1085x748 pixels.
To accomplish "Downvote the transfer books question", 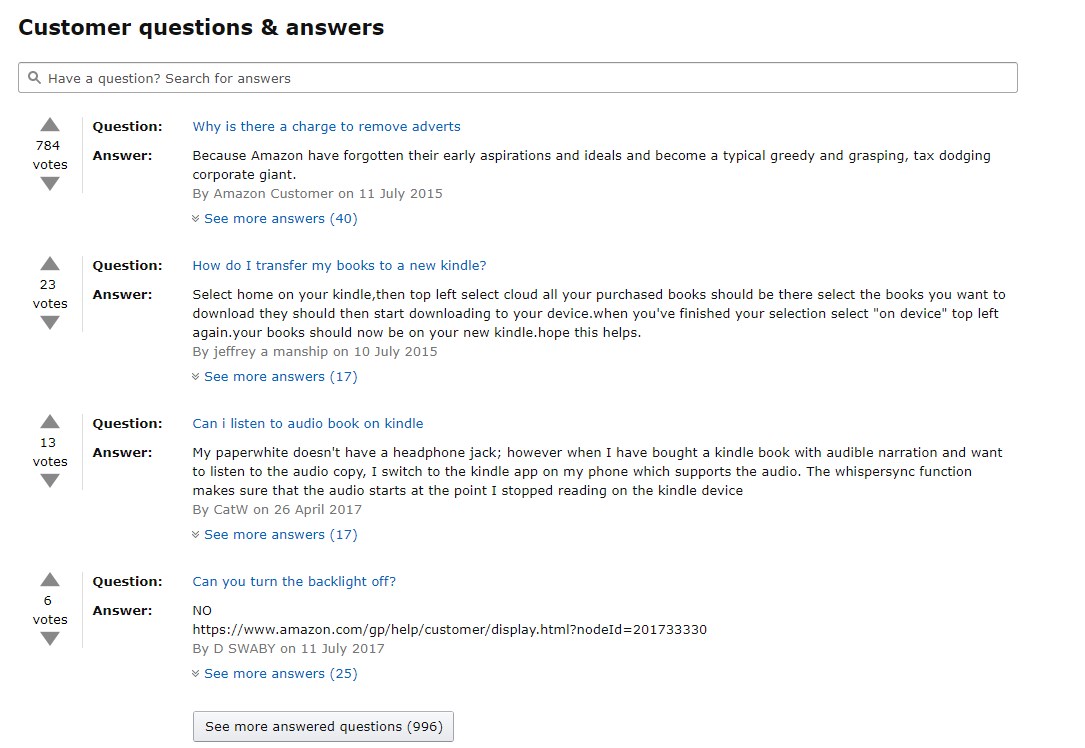I will pyautogui.click(x=50, y=323).
